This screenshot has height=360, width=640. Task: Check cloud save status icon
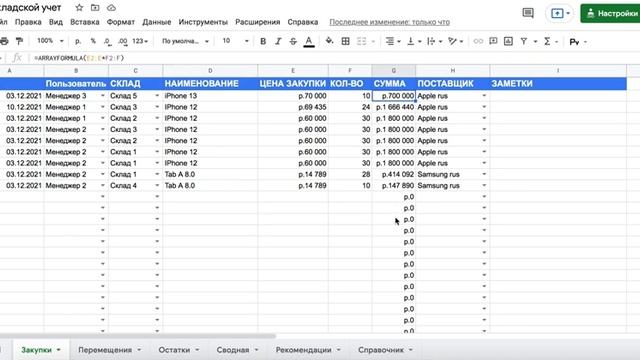point(111,8)
